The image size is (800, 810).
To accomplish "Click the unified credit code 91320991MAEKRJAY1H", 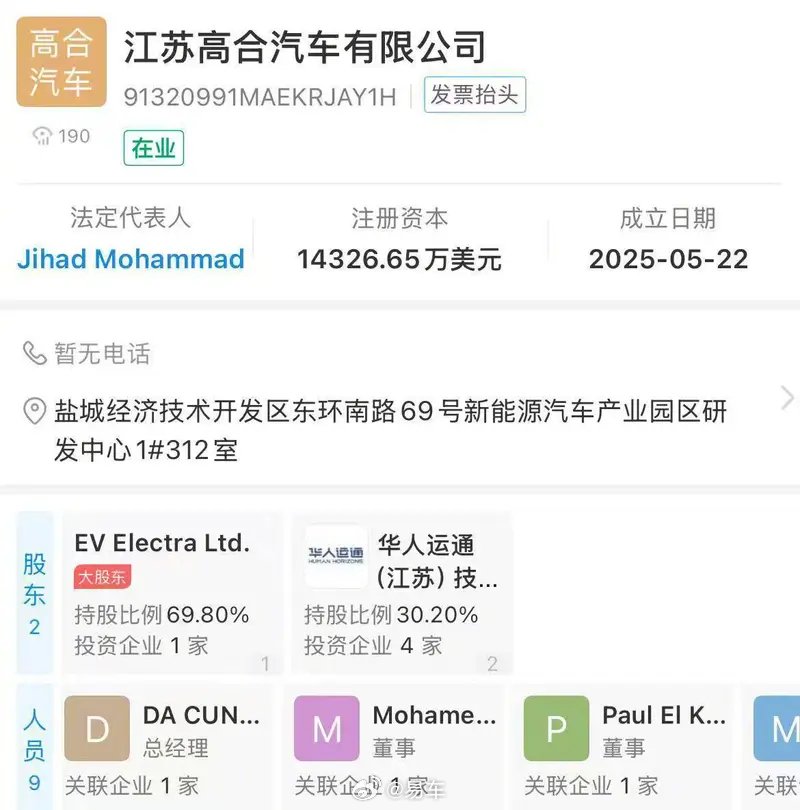I will (x=260, y=97).
